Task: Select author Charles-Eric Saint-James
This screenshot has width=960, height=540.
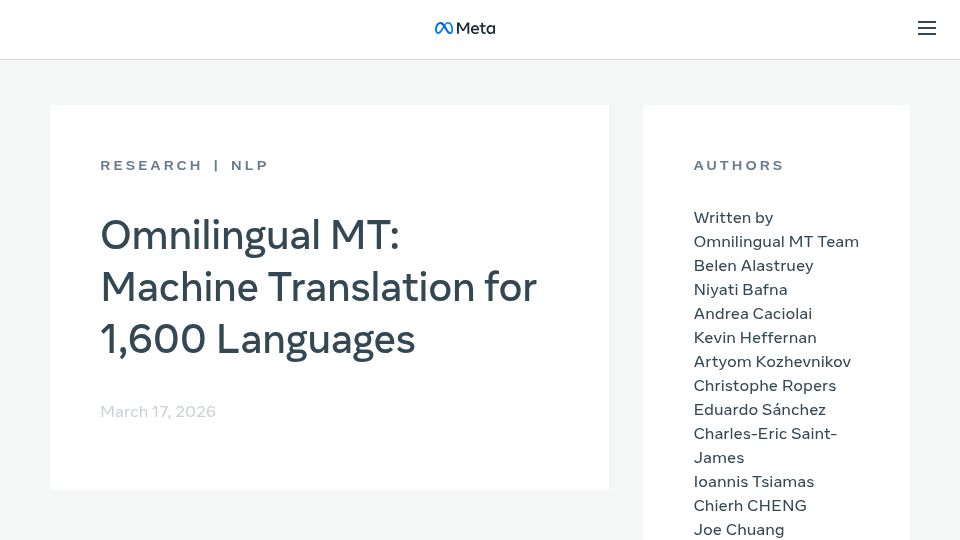Action: point(765,446)
